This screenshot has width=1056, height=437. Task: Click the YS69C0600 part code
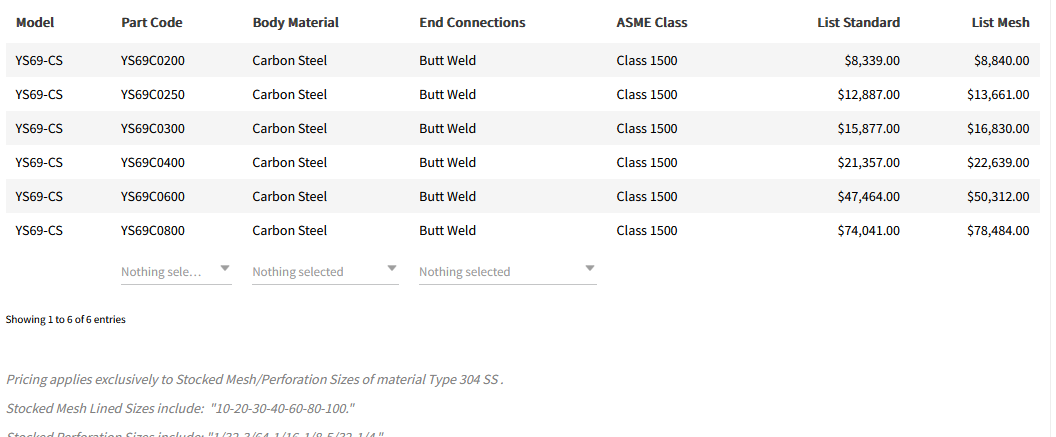pyautogui.click(x=152, y=196)
